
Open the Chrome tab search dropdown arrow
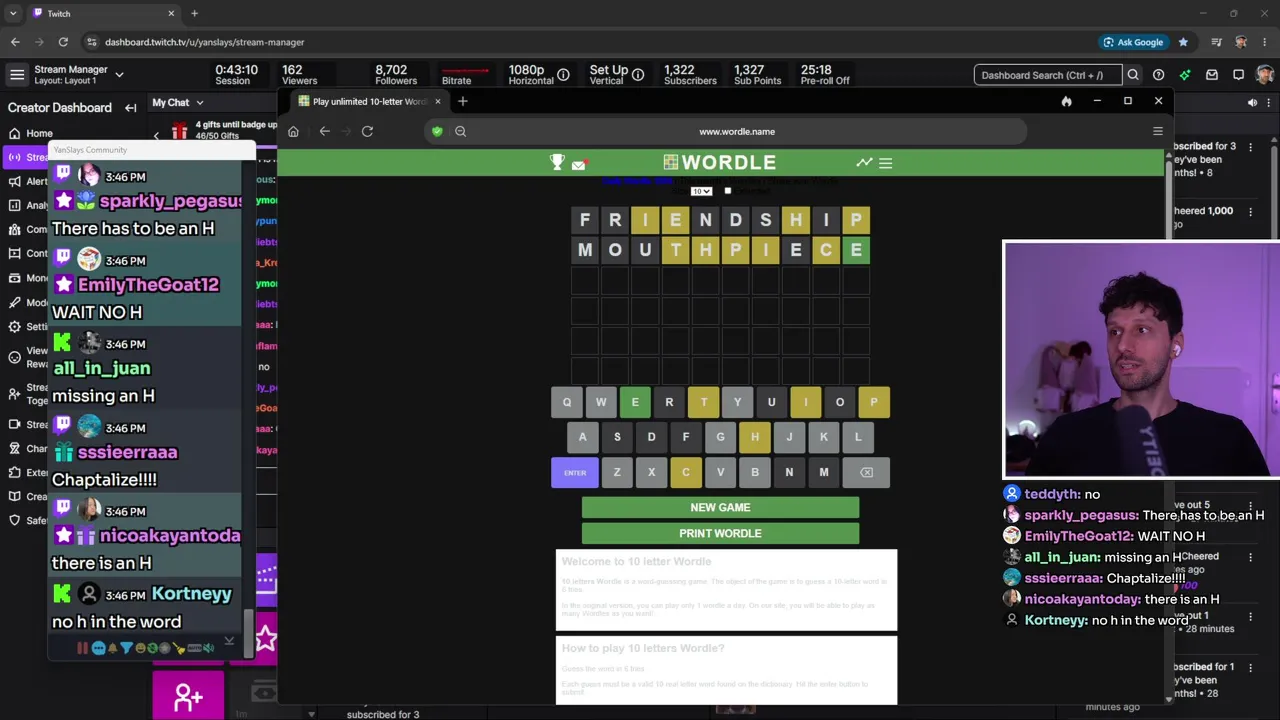pyautogui.click(x=13, y=13)
